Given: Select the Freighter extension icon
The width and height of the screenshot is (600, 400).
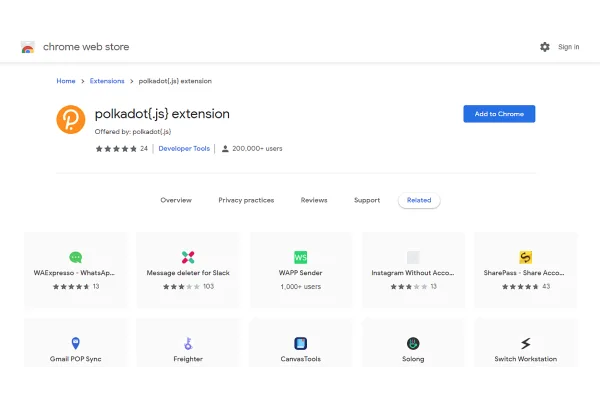Looking at the screenshot, I should (188, 343).
